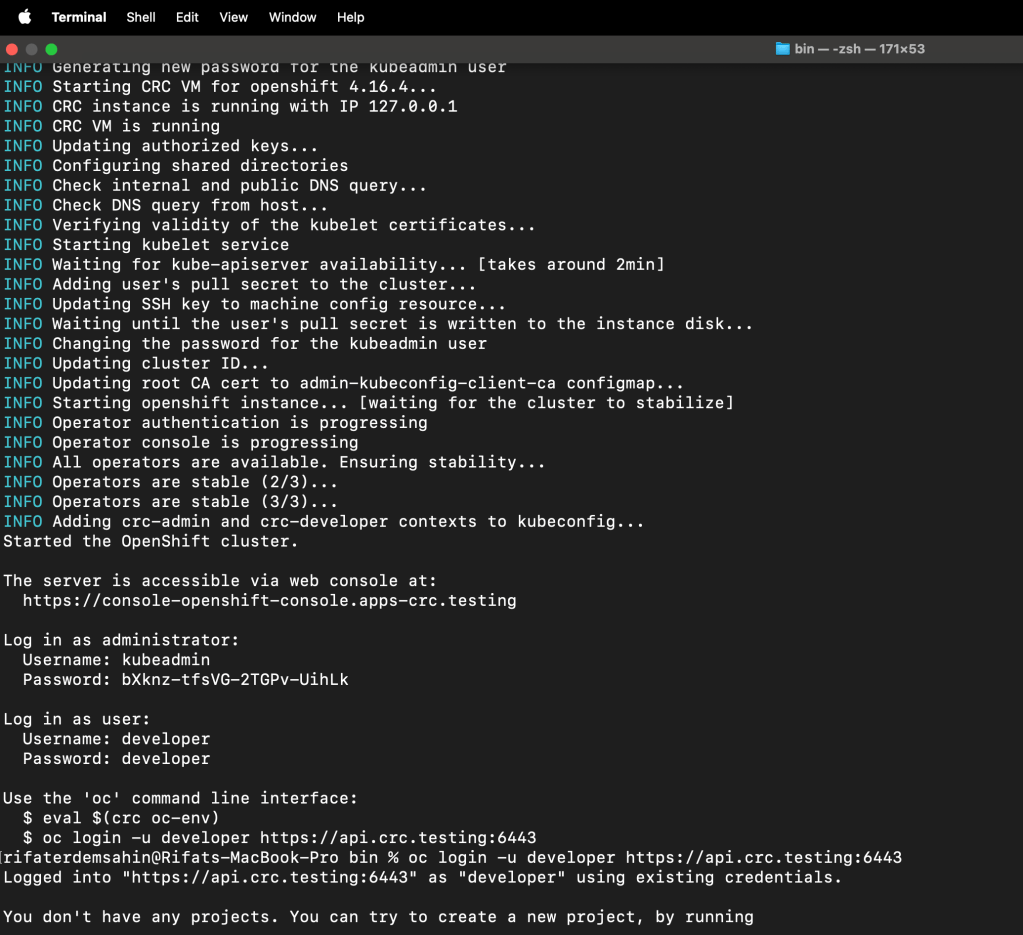This screenshot has height=935, width=1023.
Task: Click the kubeadmin password bXknz-tfsVG-2TGPv-UihLk
Action: click(x=235, y=680)
